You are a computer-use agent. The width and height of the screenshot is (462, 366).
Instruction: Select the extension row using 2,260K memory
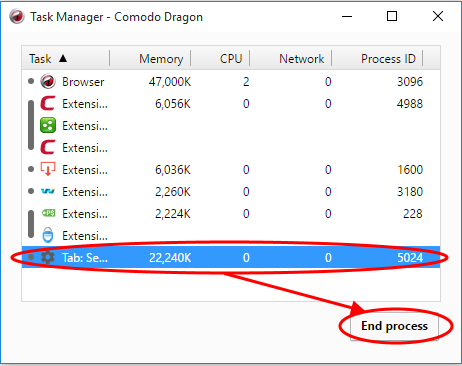pos(231,192)
